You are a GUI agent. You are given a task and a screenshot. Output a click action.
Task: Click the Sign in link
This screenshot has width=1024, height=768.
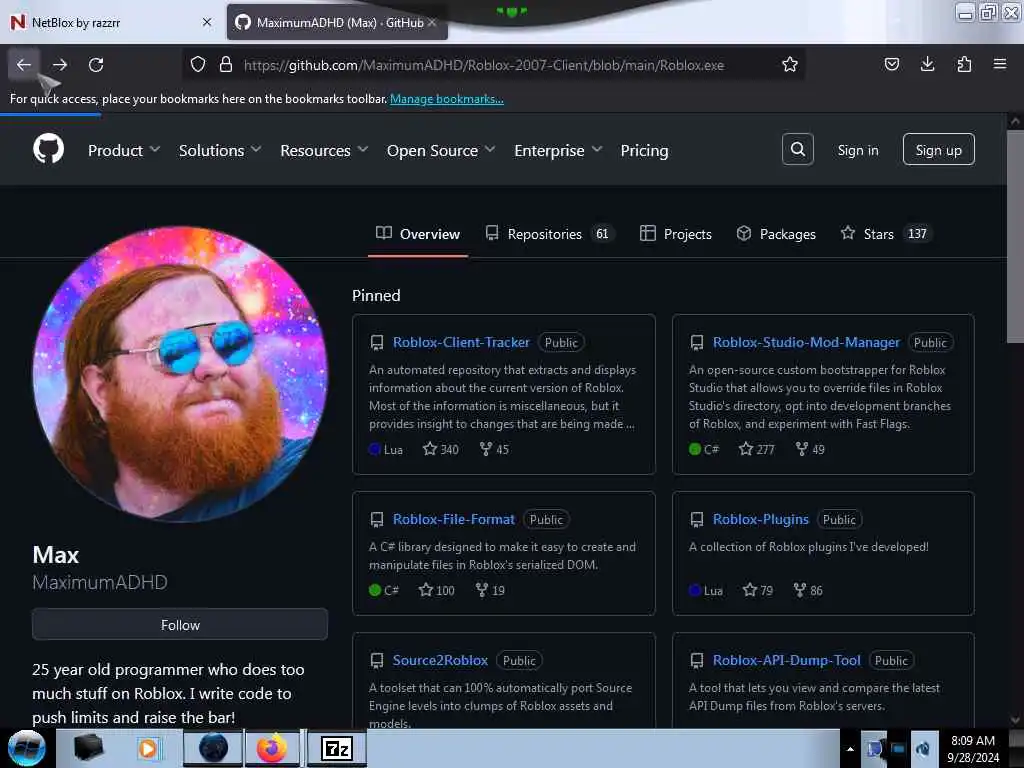(x=858, y=150)
